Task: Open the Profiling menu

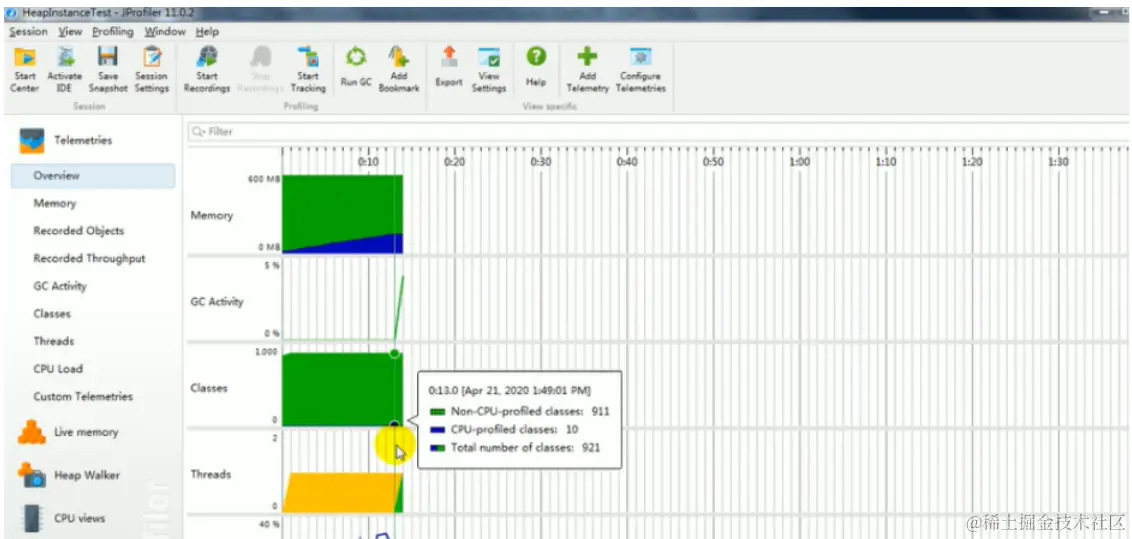Action: tap(113, 32)
